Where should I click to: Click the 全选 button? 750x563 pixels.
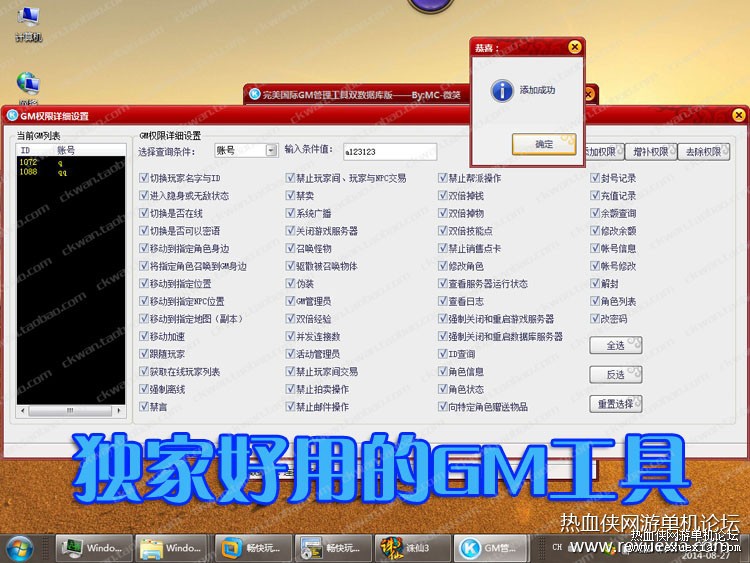tap(616, 345)
